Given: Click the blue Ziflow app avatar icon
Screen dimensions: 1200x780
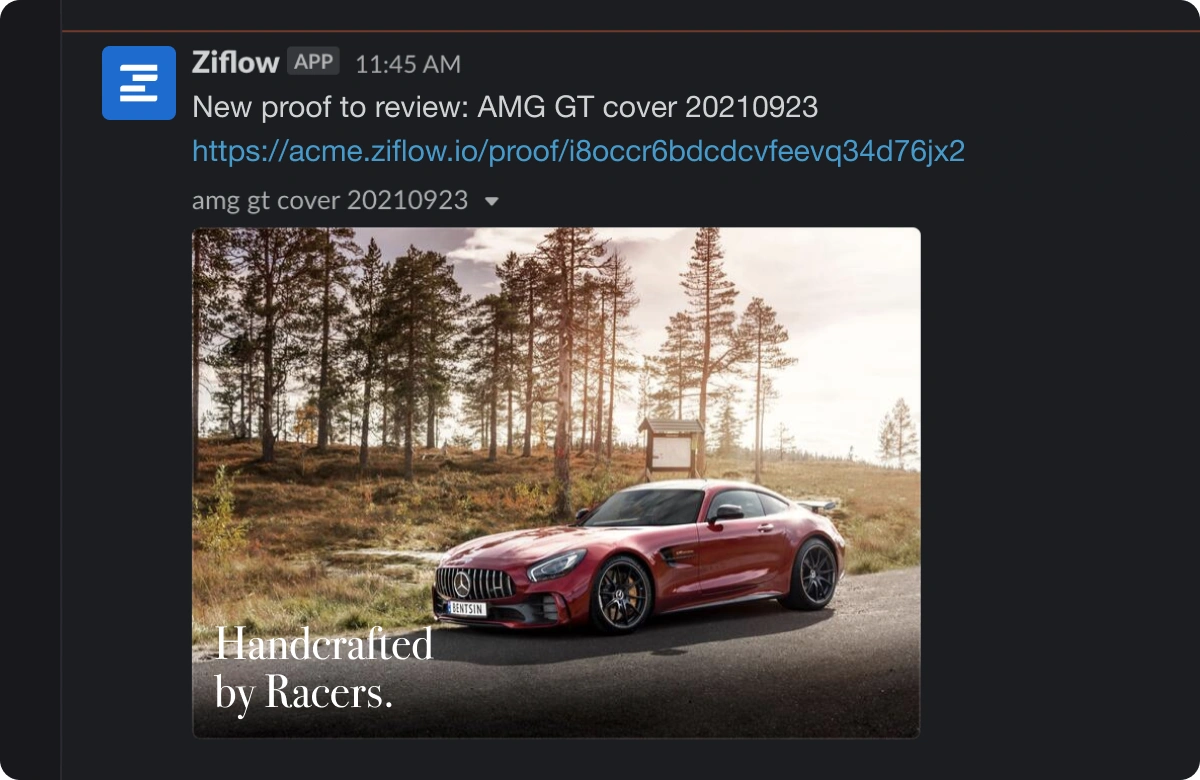Looking at the screenshot, I should 139,83.
